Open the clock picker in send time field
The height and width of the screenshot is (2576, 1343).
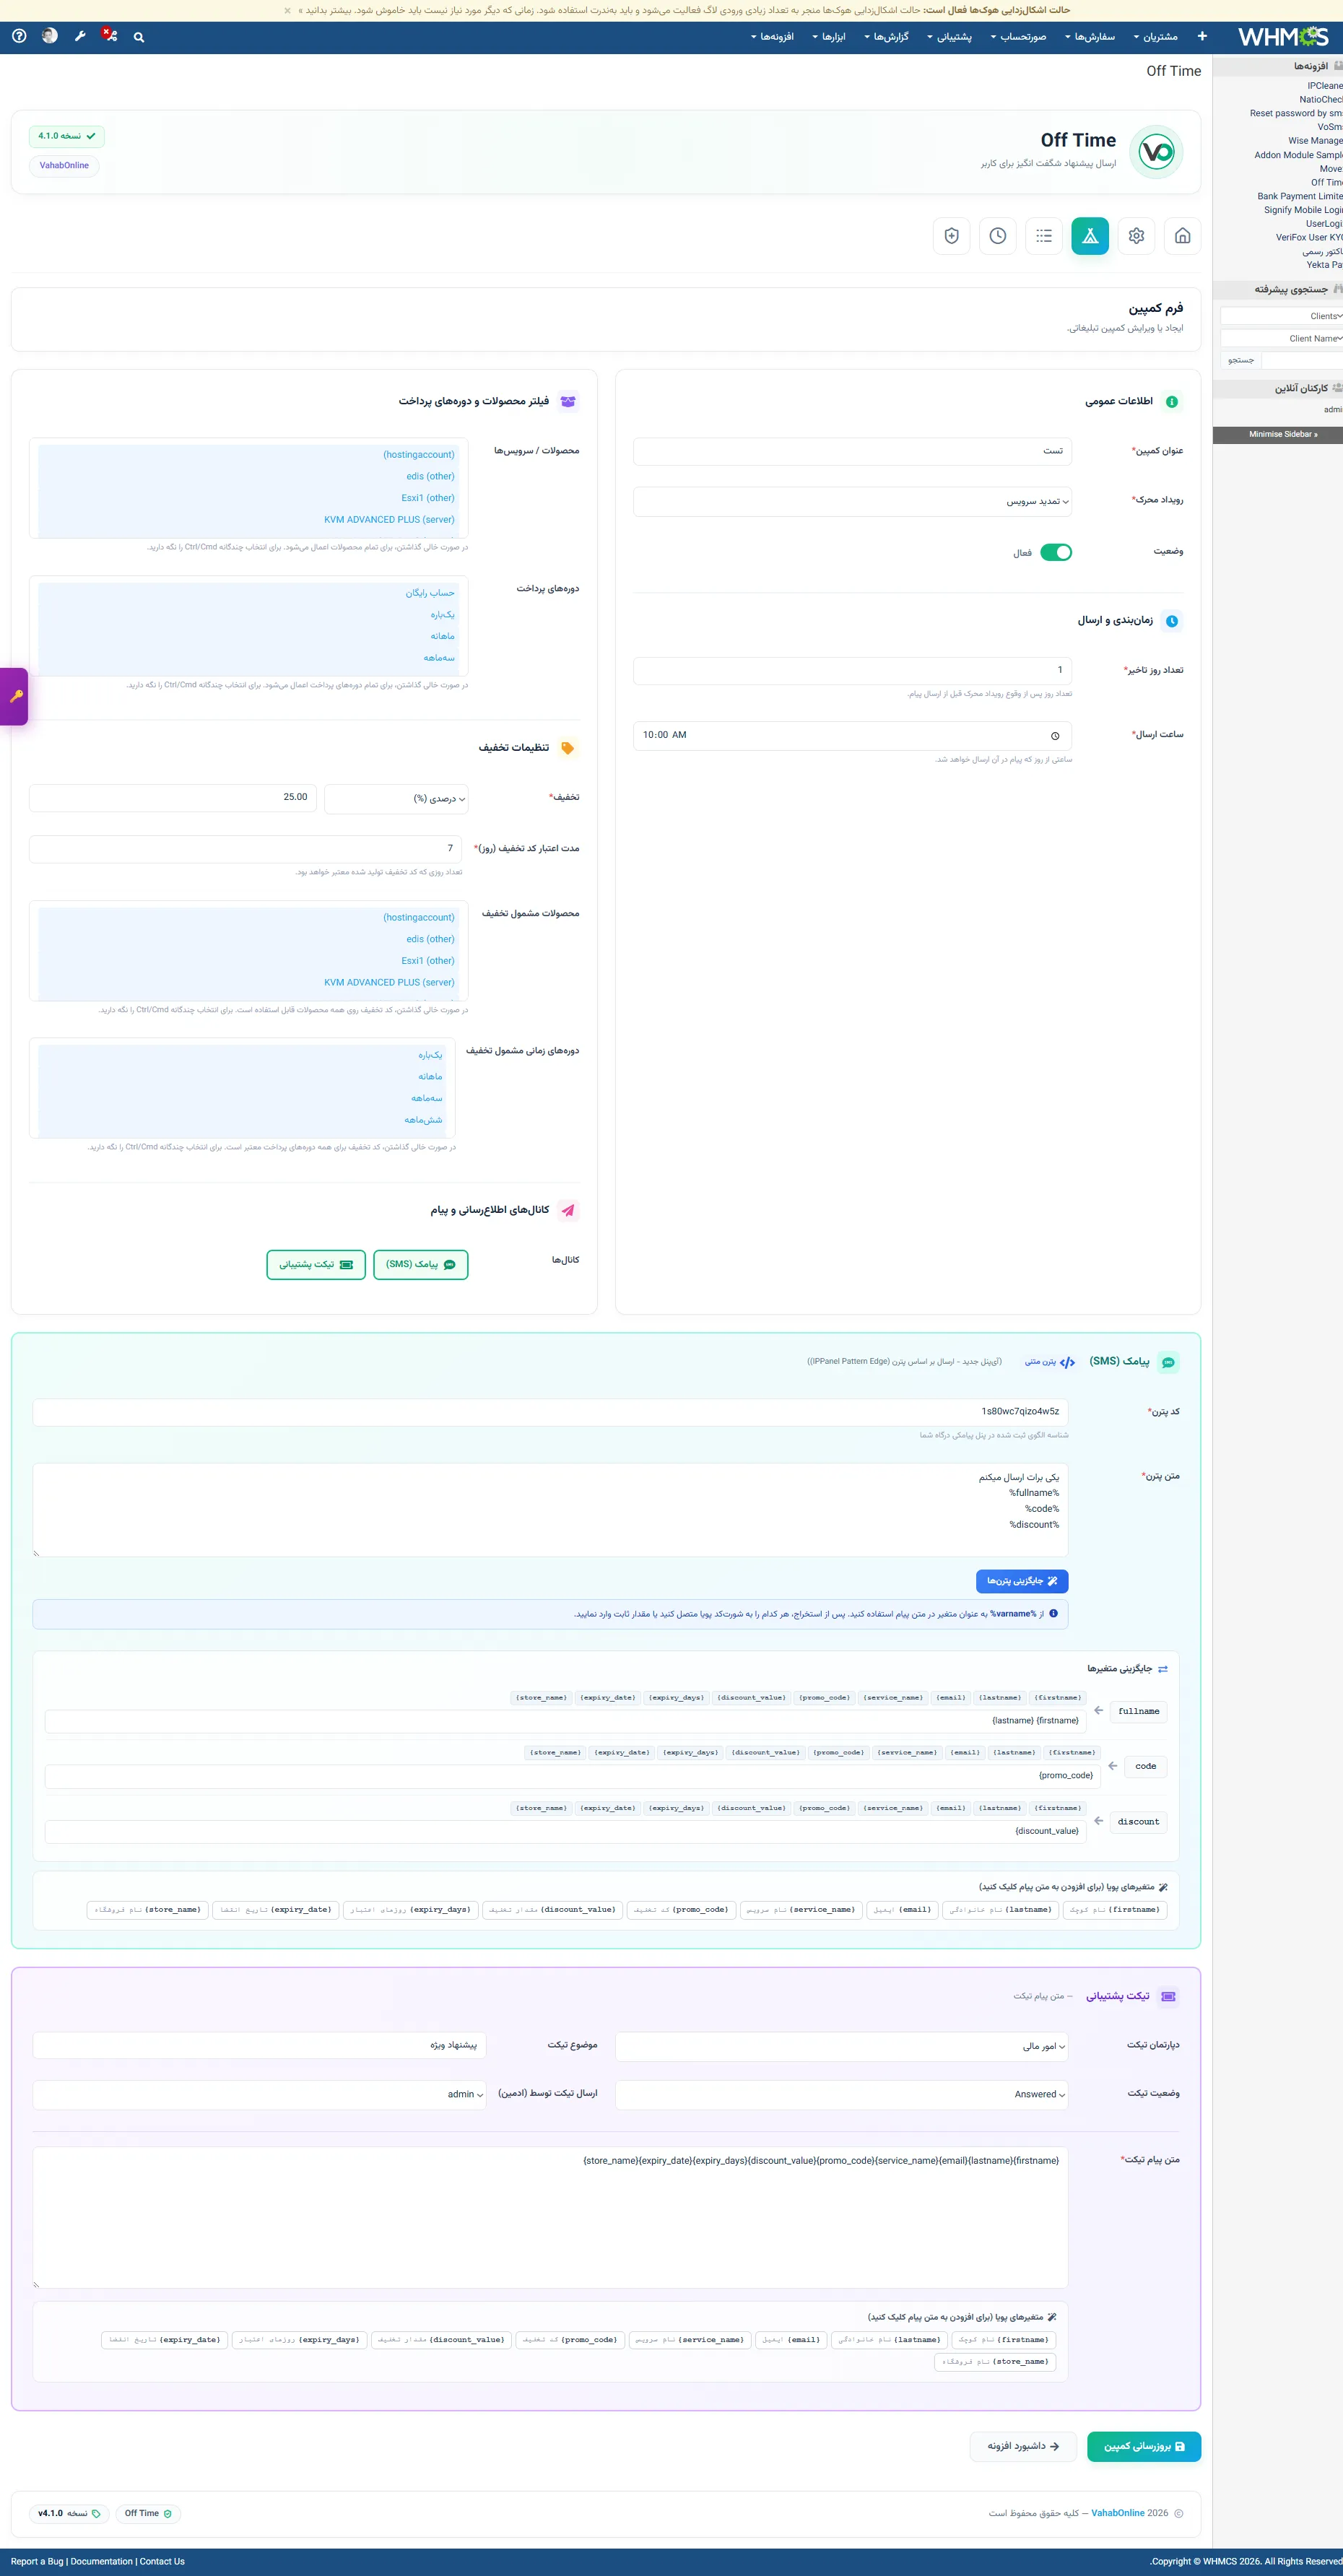1055,736
